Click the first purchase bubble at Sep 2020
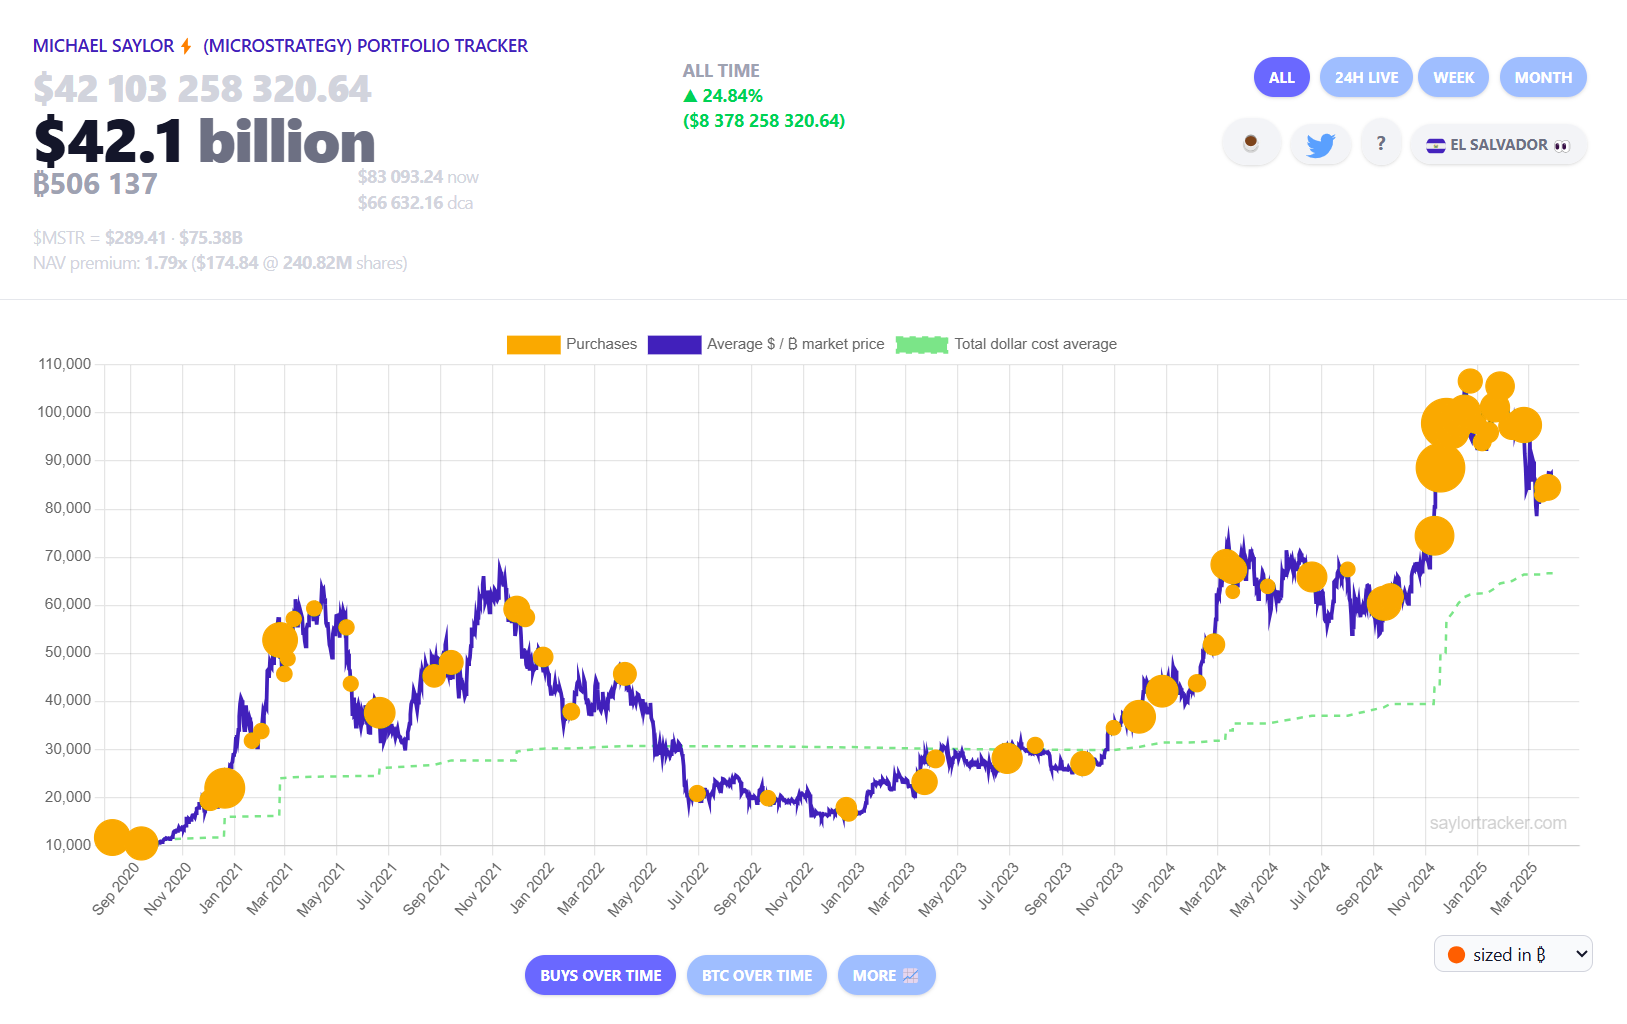The height and width of the screenshot is (1024, 1627). tap(111, 837)
